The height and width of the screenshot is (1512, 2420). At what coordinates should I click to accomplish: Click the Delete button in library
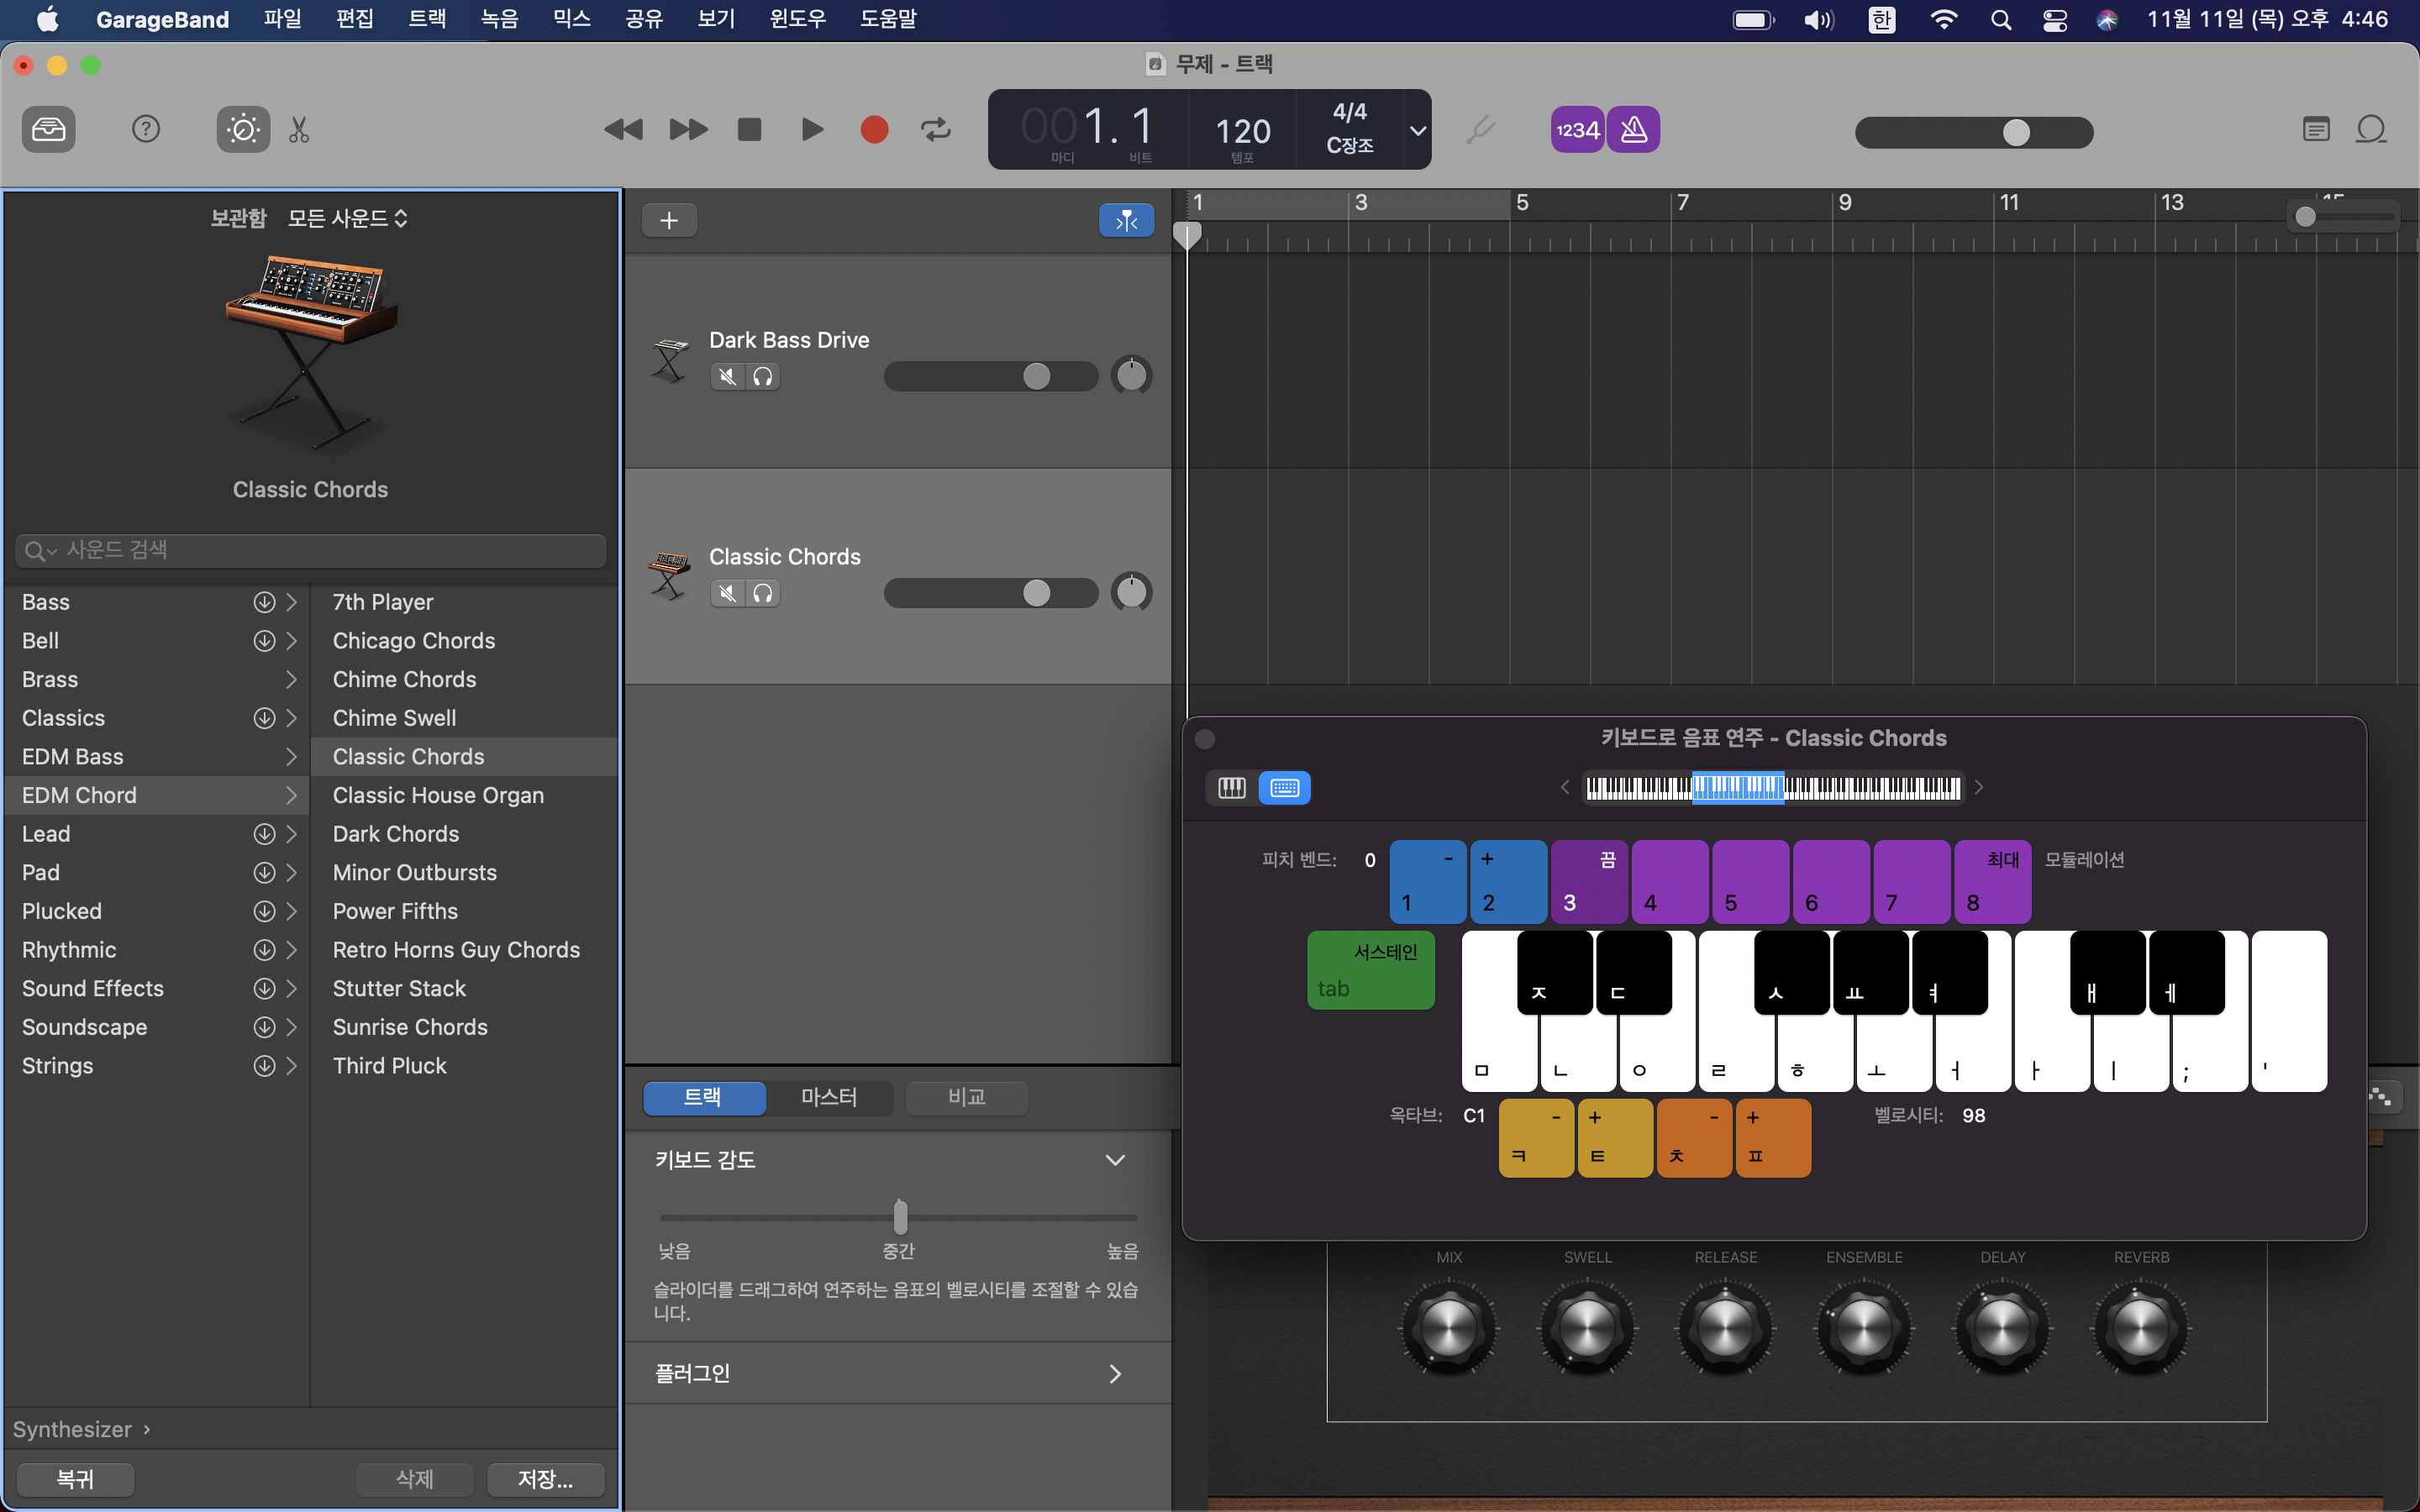415,1479
